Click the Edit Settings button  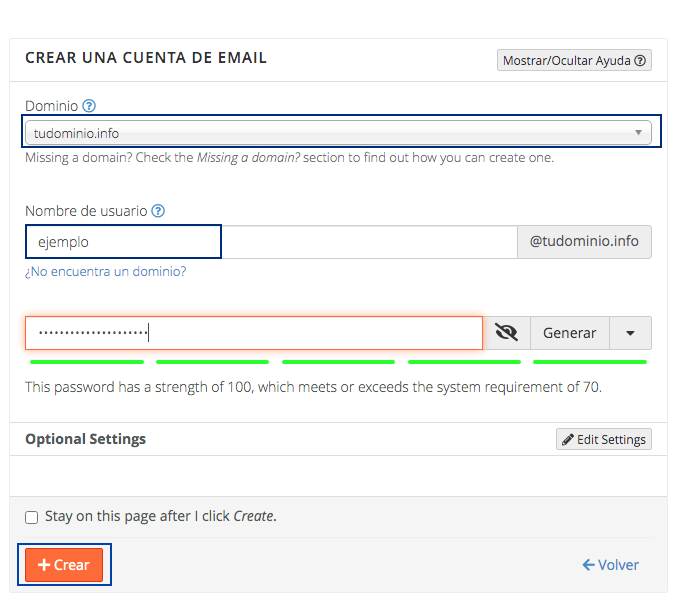(x=604, y=440)
